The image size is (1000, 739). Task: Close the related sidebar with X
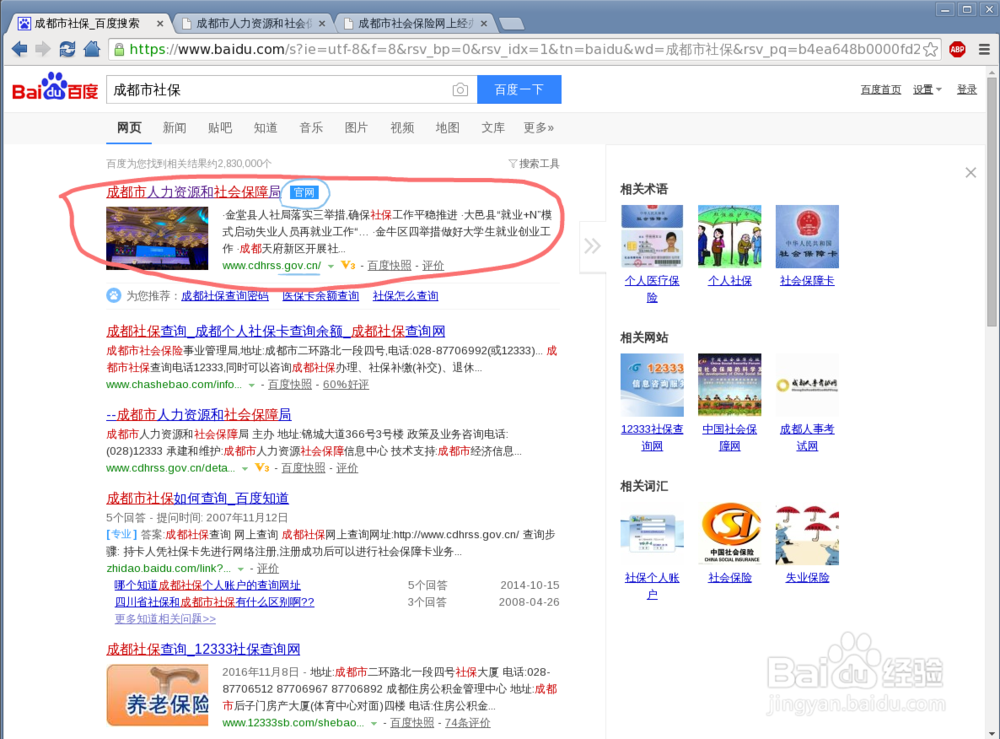pos(971,172)
